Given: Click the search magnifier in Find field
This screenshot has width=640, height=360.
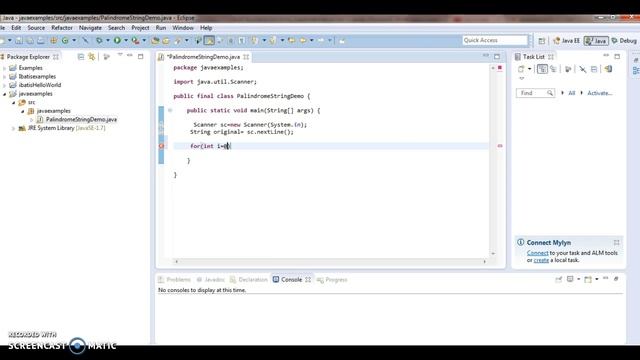Looking at the screenshot, I should 550,93.
